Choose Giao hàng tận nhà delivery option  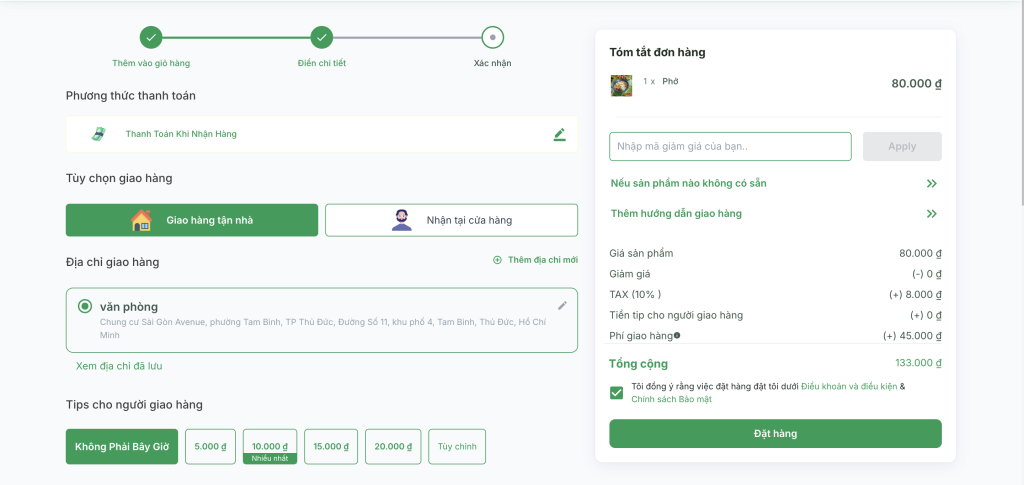(x=192, y=220)
